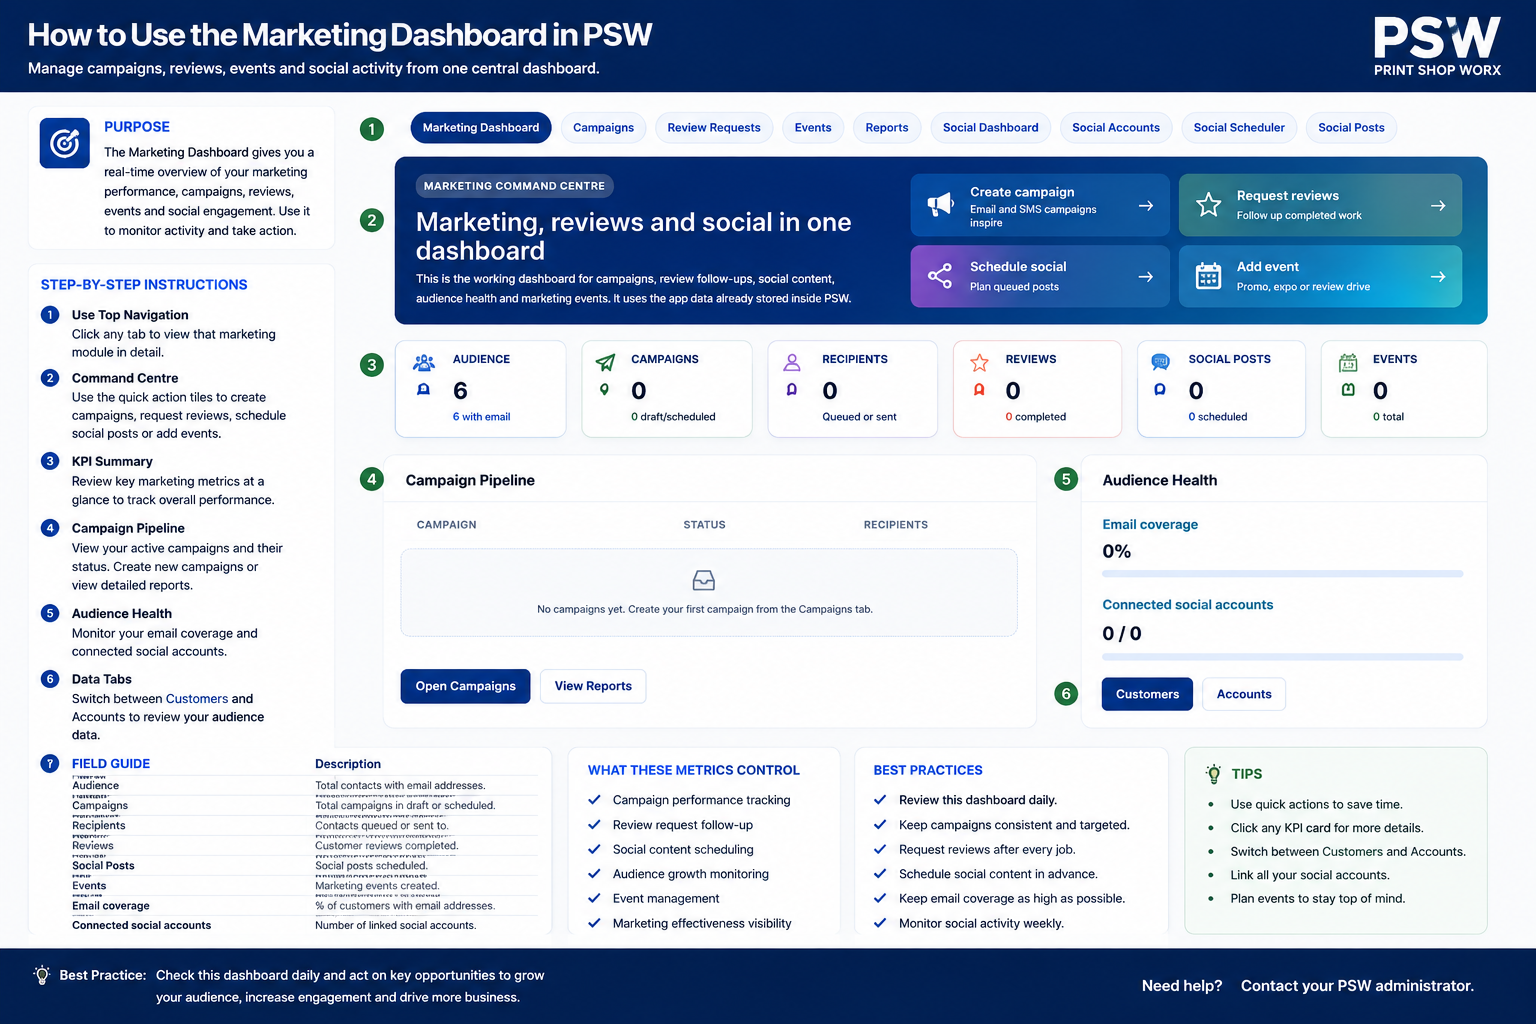The height and width of the screenshot is (1024, 1536).
Task: Click the arrow on the Create campaign tile
Action: point(1146,205)
